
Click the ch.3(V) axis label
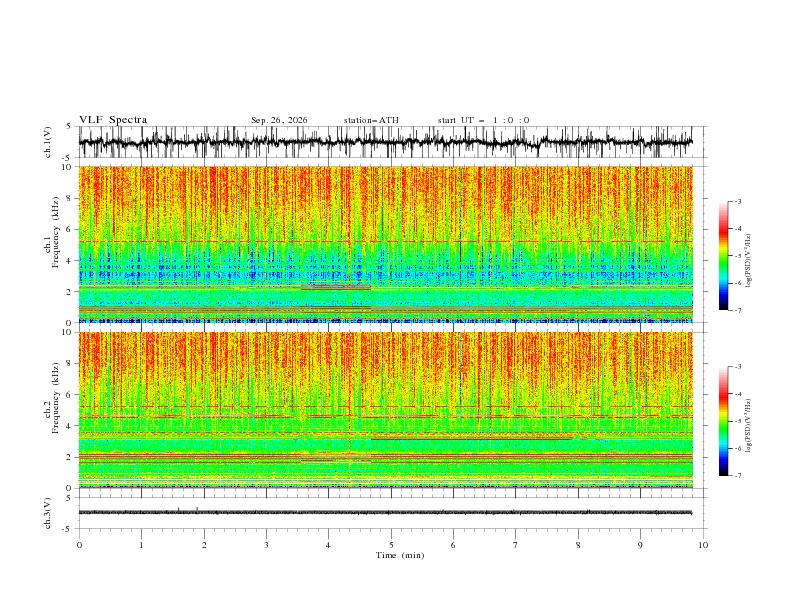[47, 513]
